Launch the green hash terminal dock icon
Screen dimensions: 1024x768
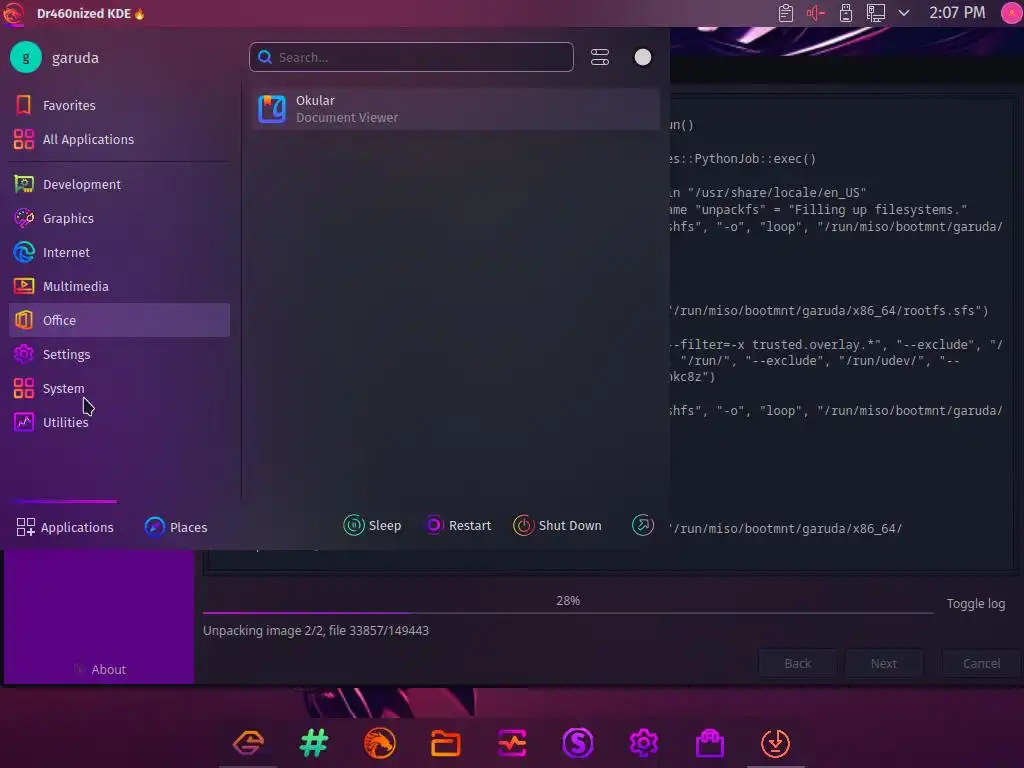(x=314, y=743)
